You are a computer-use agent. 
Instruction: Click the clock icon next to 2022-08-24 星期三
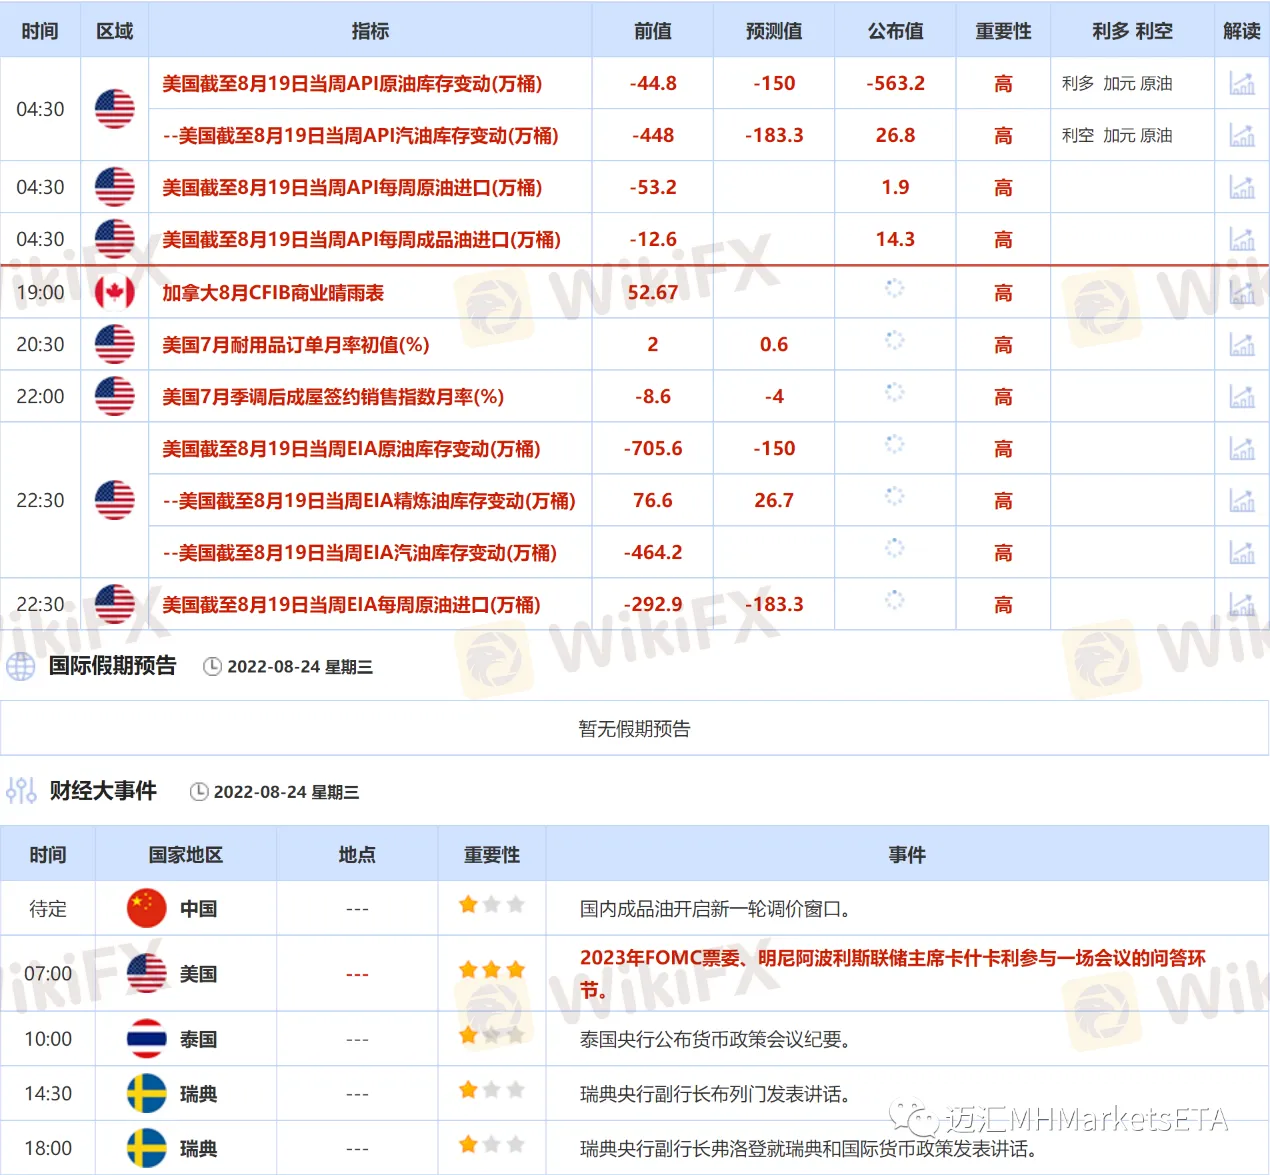click(211, 666)
